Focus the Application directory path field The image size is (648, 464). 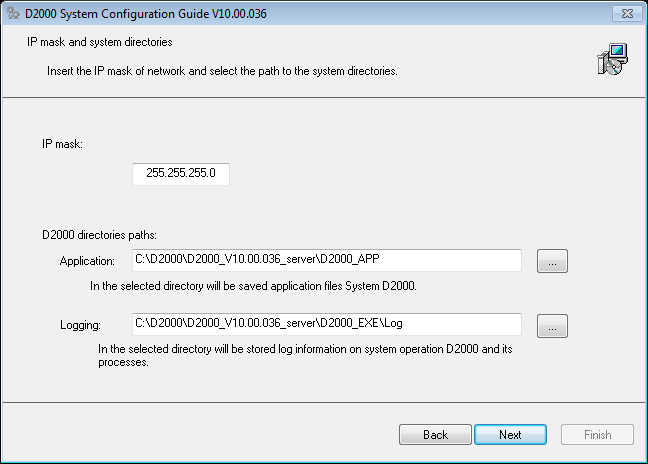[327, 260]
